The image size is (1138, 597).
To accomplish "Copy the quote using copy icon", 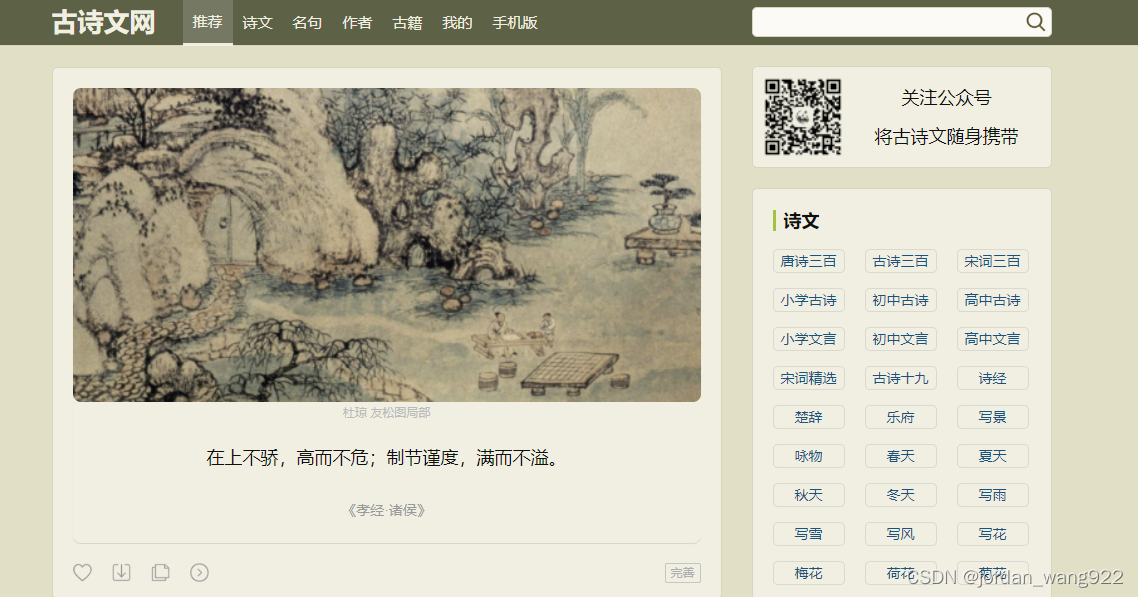I will click(x=160, y=572).
